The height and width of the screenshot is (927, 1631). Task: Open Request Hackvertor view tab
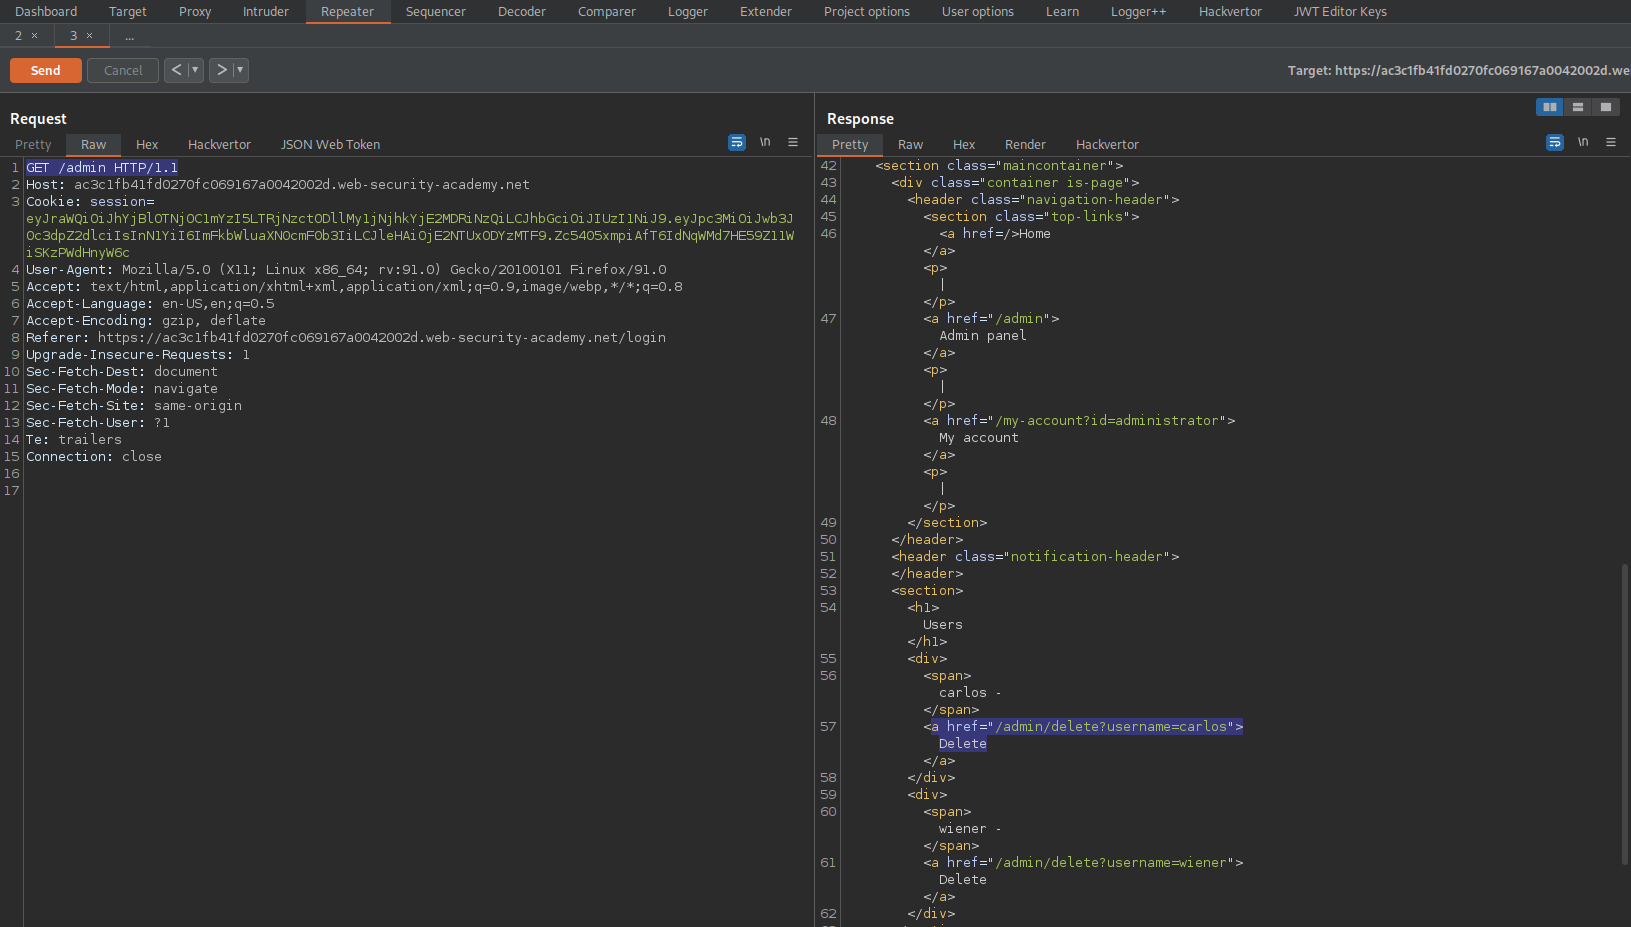(220, 145)
